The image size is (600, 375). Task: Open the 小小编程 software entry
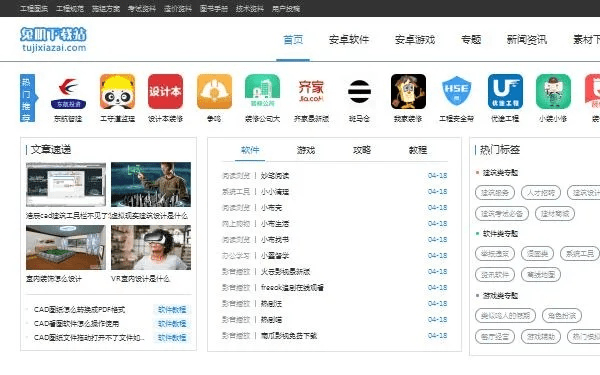click(x=275, y=192)
